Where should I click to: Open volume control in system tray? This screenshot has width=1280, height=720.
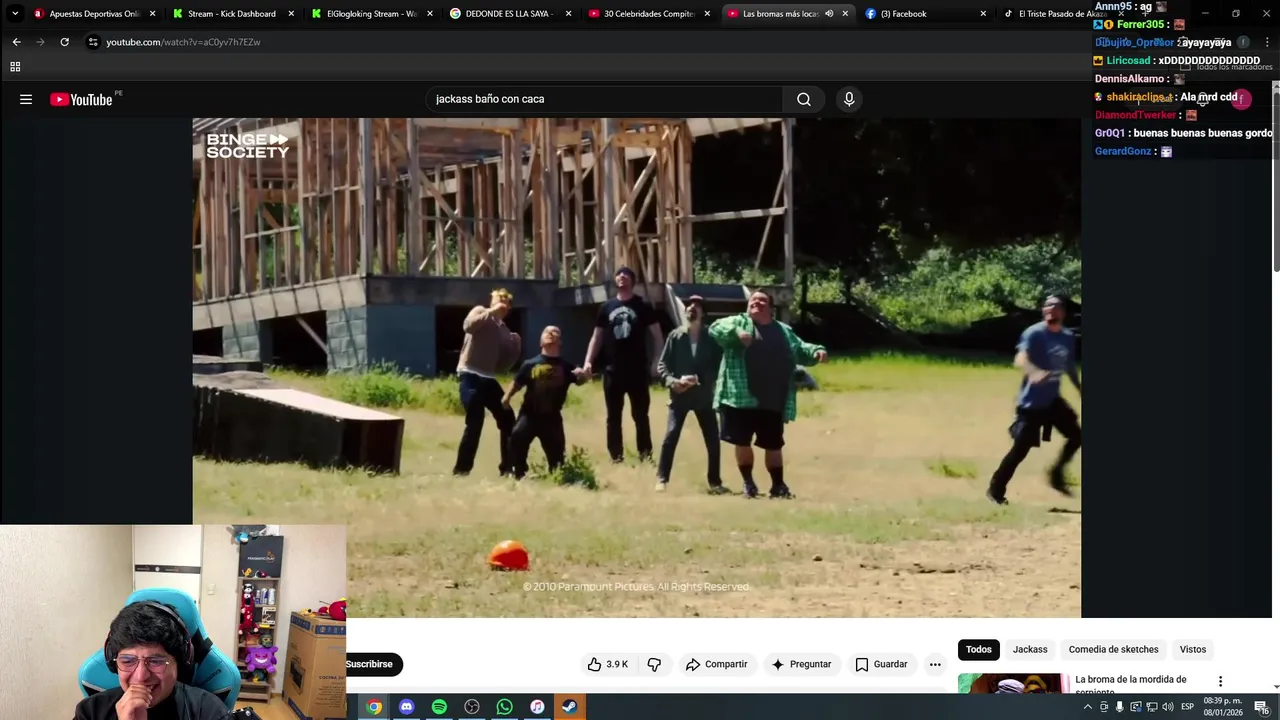tap(1166, 707)
